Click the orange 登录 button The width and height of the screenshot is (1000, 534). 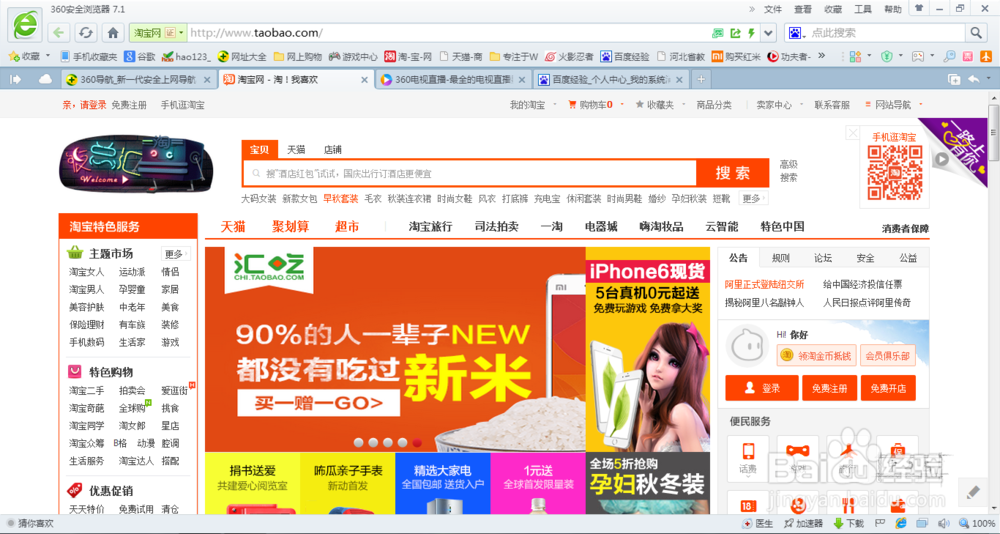coord(761,388)
